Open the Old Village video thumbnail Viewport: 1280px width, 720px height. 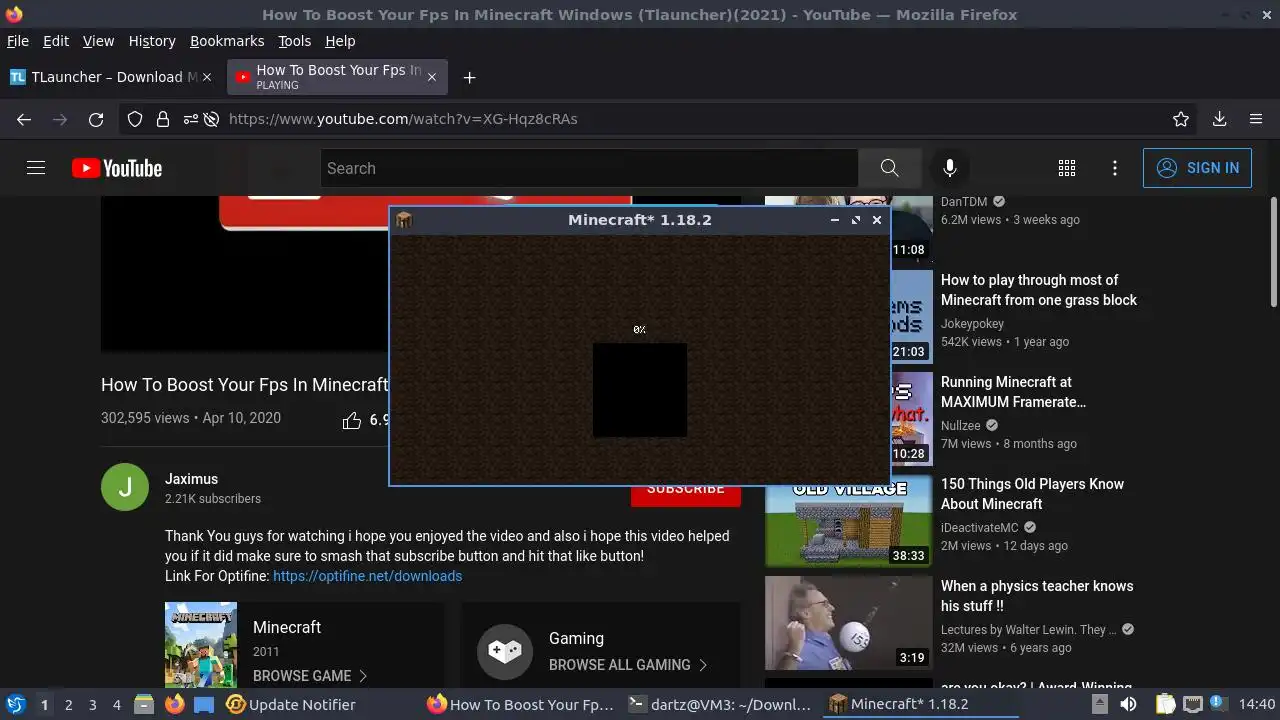(848, 521)
